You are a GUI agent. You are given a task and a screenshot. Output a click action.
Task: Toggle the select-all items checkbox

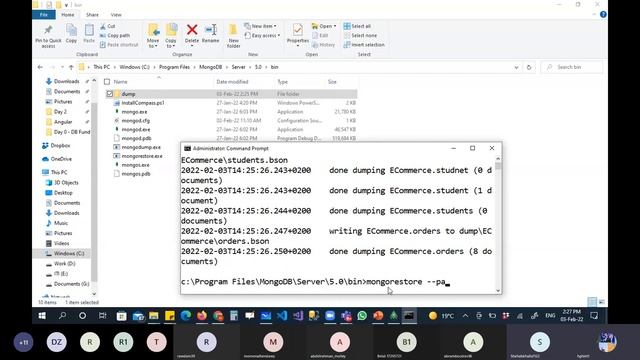107,82
